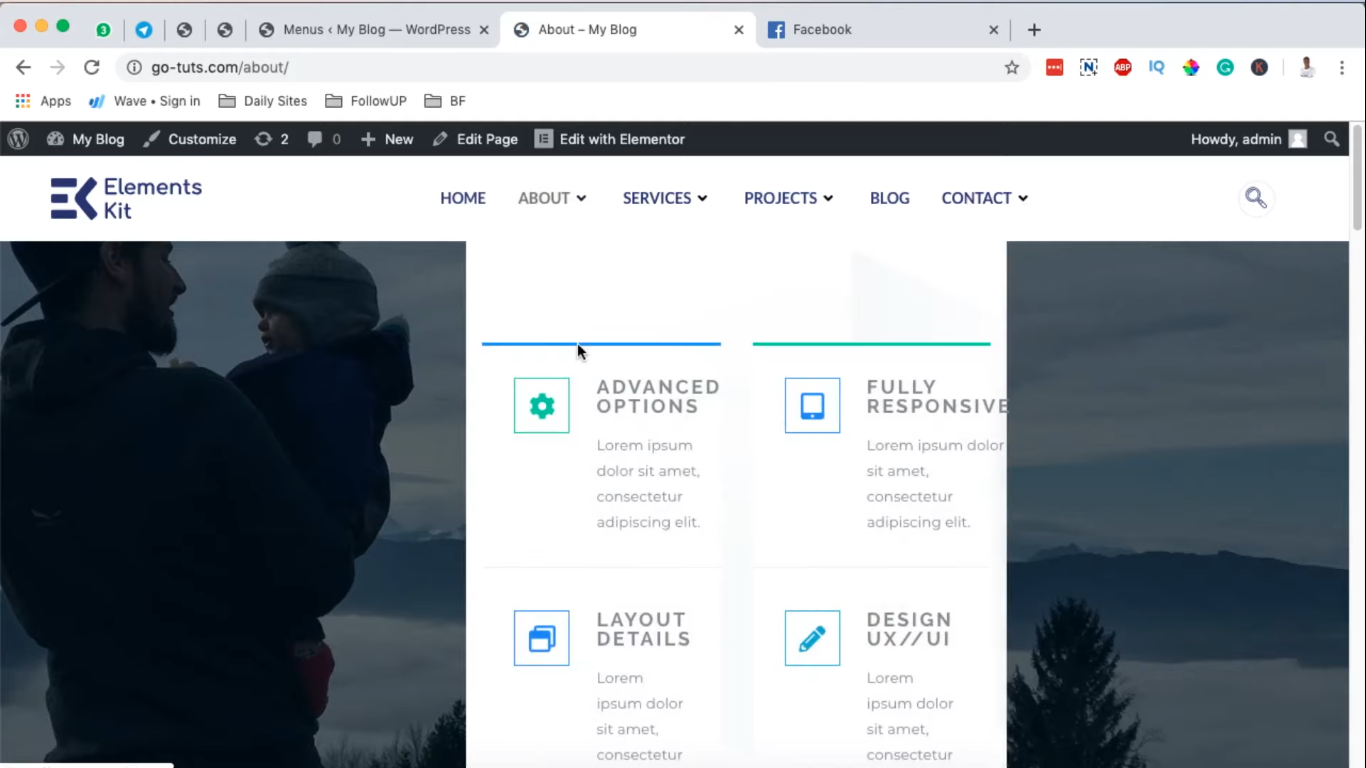
Task: Reload the current page
Action: [x=92, y=67]
